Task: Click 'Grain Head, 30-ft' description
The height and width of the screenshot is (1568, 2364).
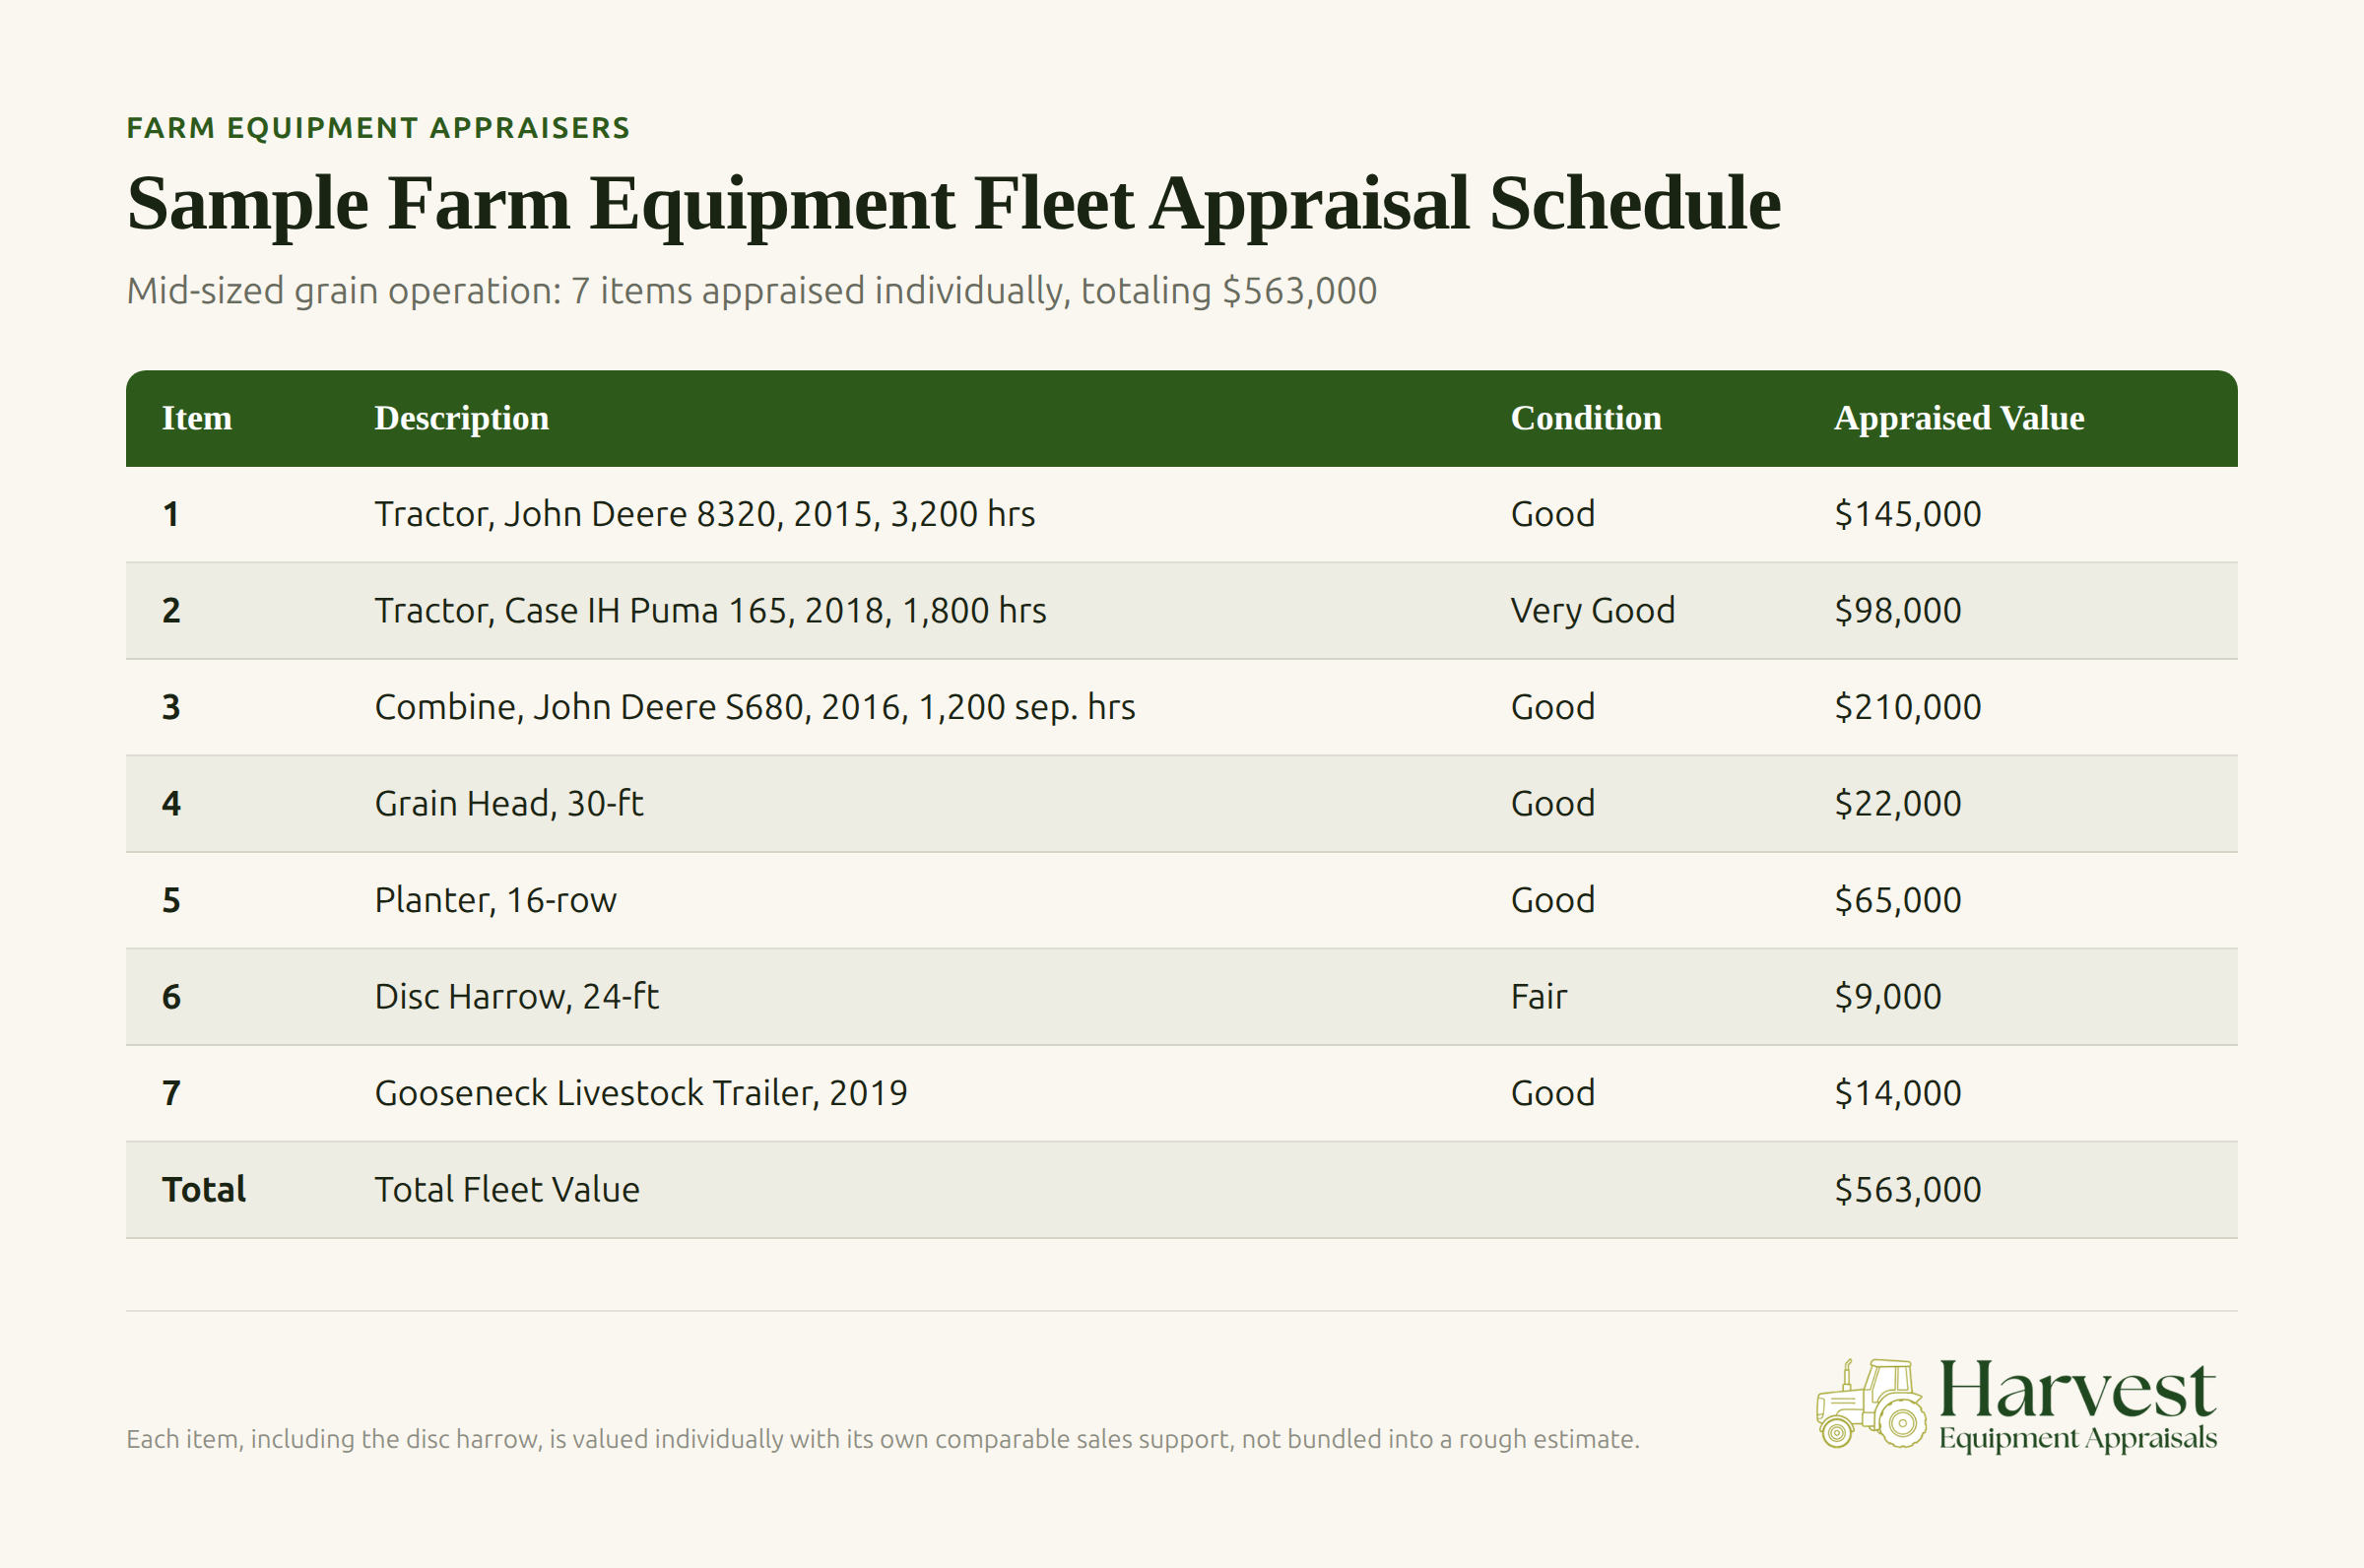Action: (x=509, y=804)
